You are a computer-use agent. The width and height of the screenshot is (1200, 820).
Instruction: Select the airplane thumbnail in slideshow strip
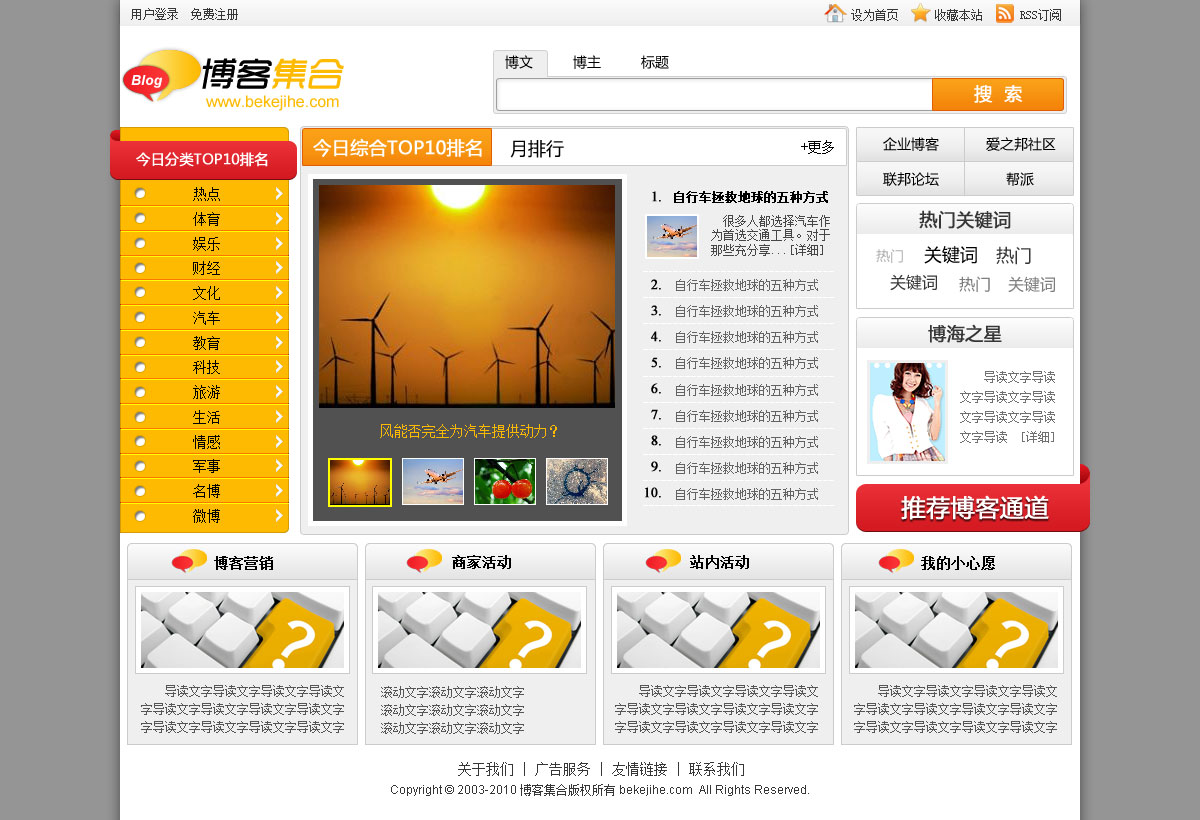pyautogui.click(x=433, y=481)
